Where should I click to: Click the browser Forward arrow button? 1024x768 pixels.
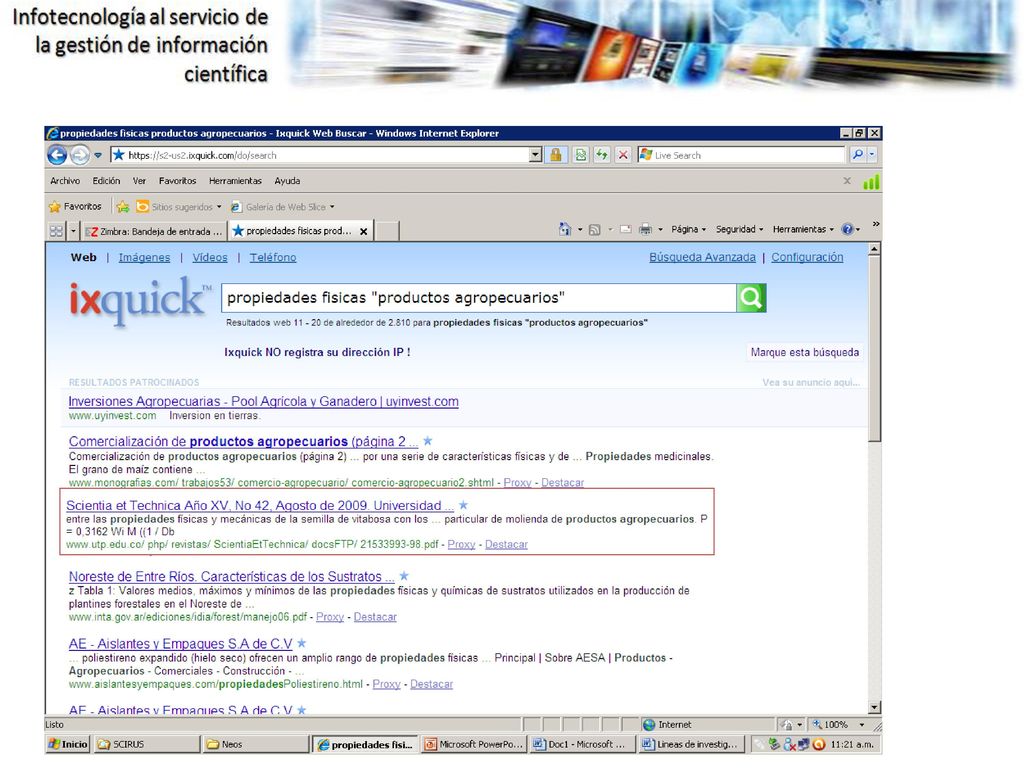pos(80,155)
